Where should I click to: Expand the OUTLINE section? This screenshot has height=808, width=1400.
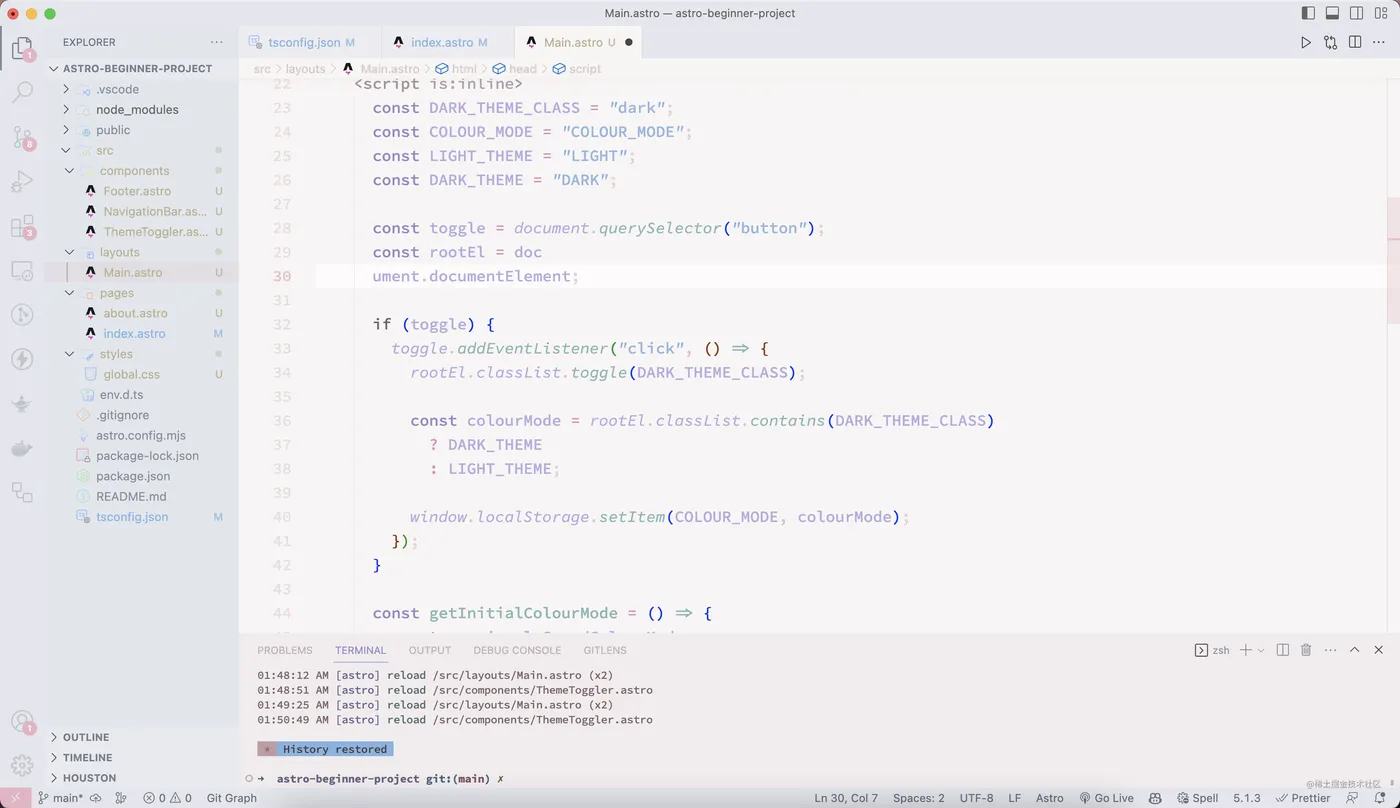86,737
